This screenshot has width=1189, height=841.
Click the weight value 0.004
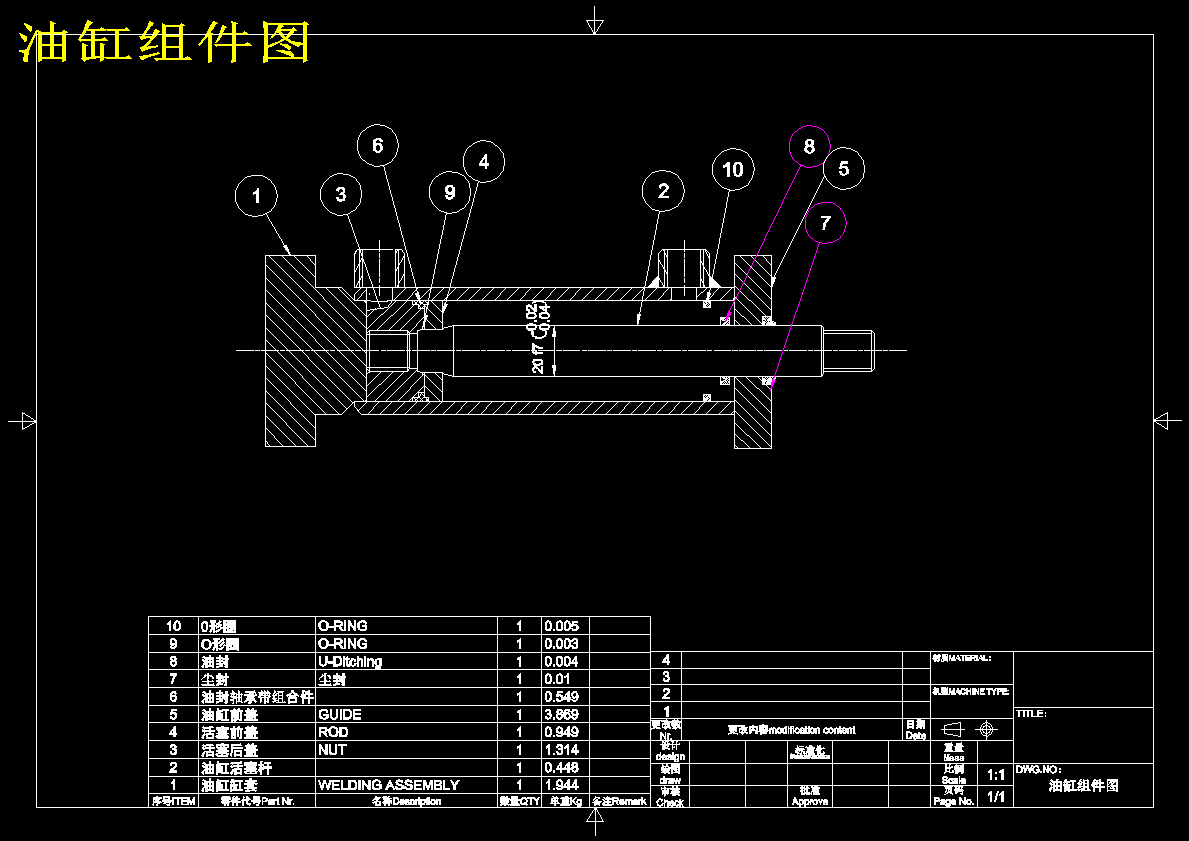(x=562, y=661)
